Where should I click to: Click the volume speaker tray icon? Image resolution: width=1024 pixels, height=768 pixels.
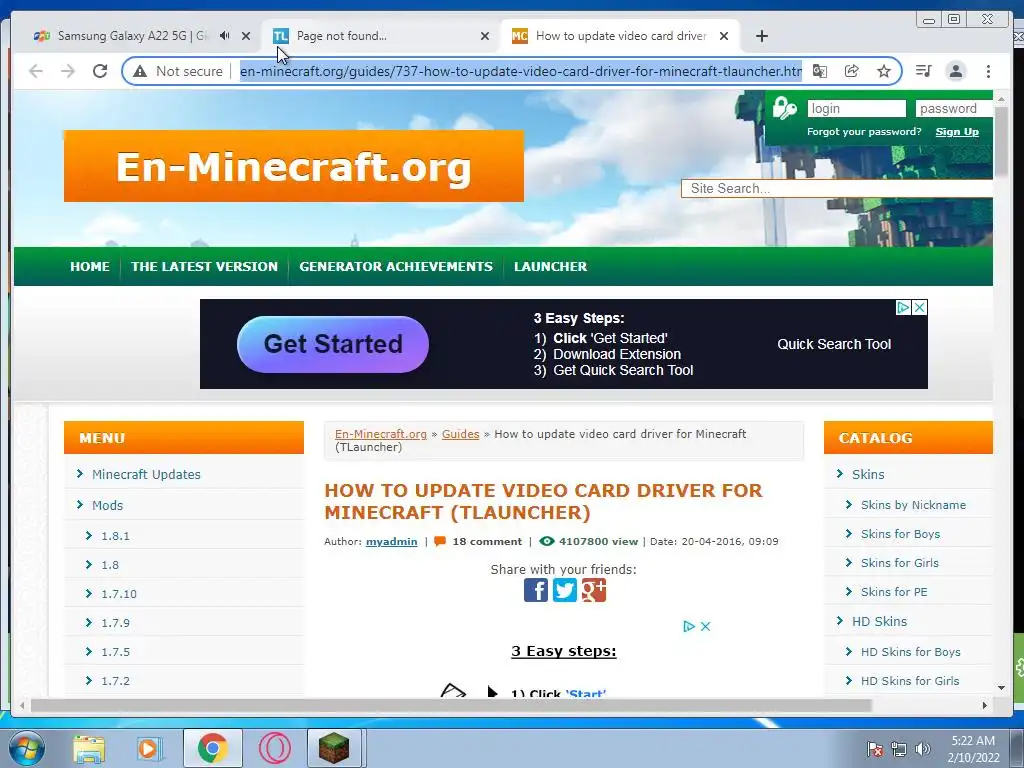(922, 749)
